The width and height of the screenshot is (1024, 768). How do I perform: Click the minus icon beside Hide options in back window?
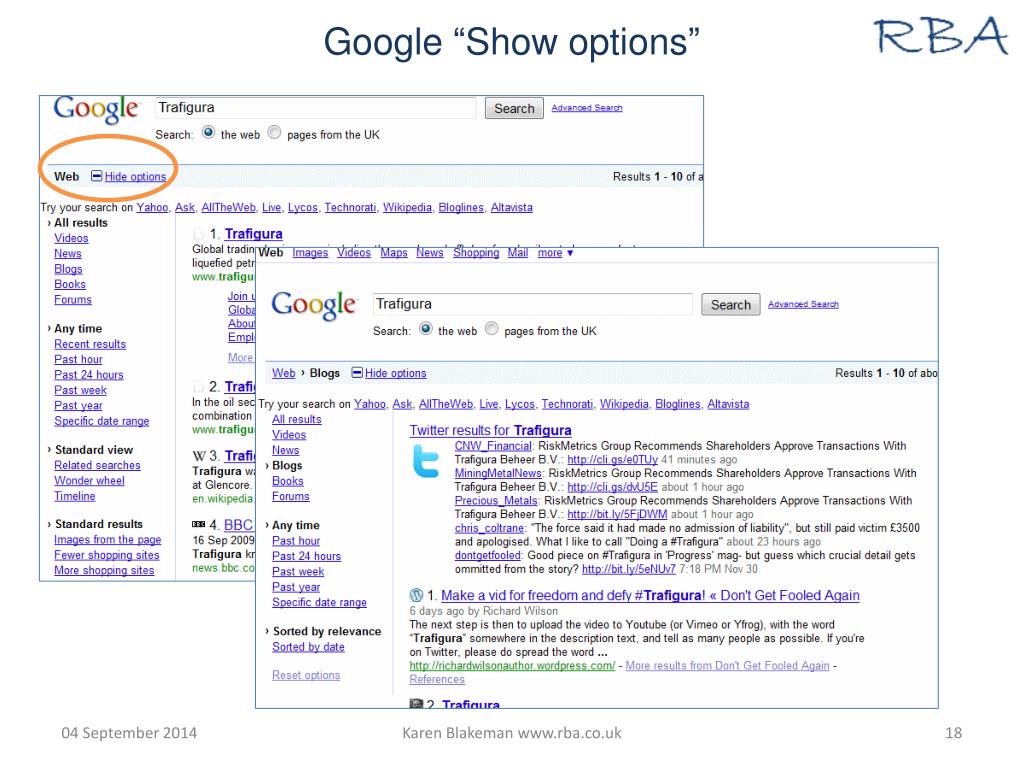point(97,176)
